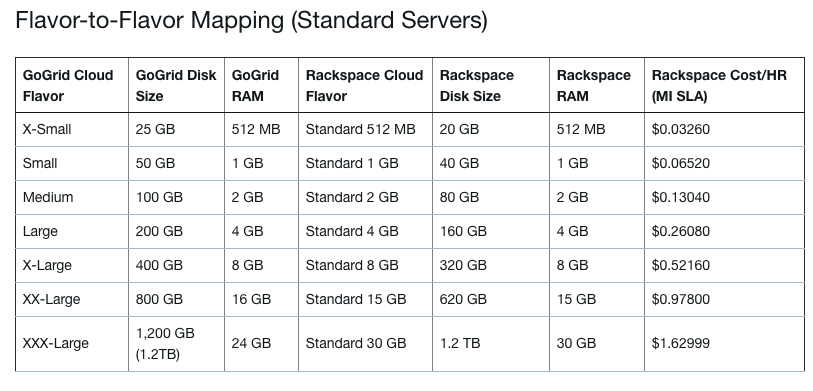Select the GoGrid RAM column header

point(261,86)
